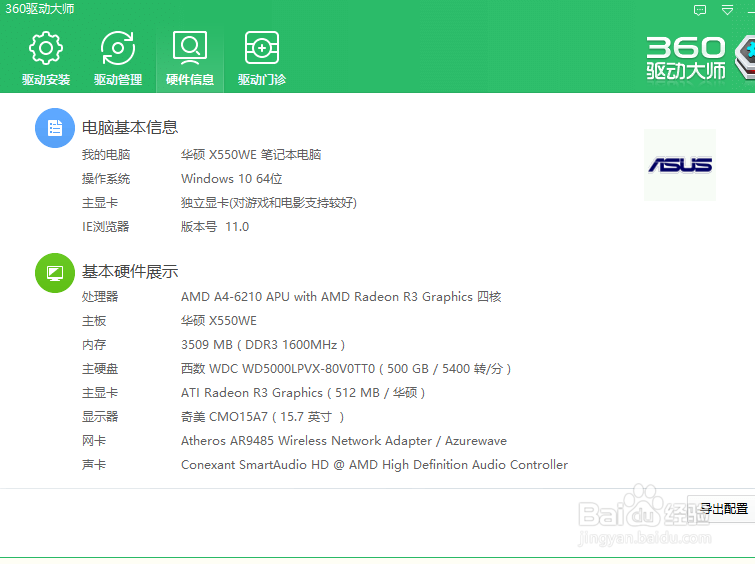Select the WDC WD5000LPVX hard disk text

(346, 369)
